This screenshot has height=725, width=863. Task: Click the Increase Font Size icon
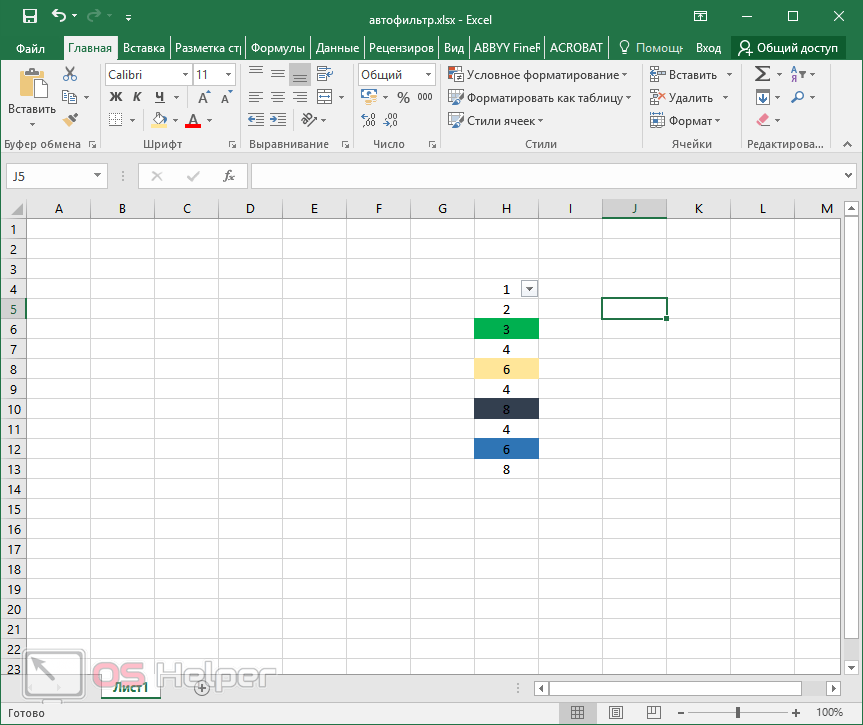coord(204,97)
